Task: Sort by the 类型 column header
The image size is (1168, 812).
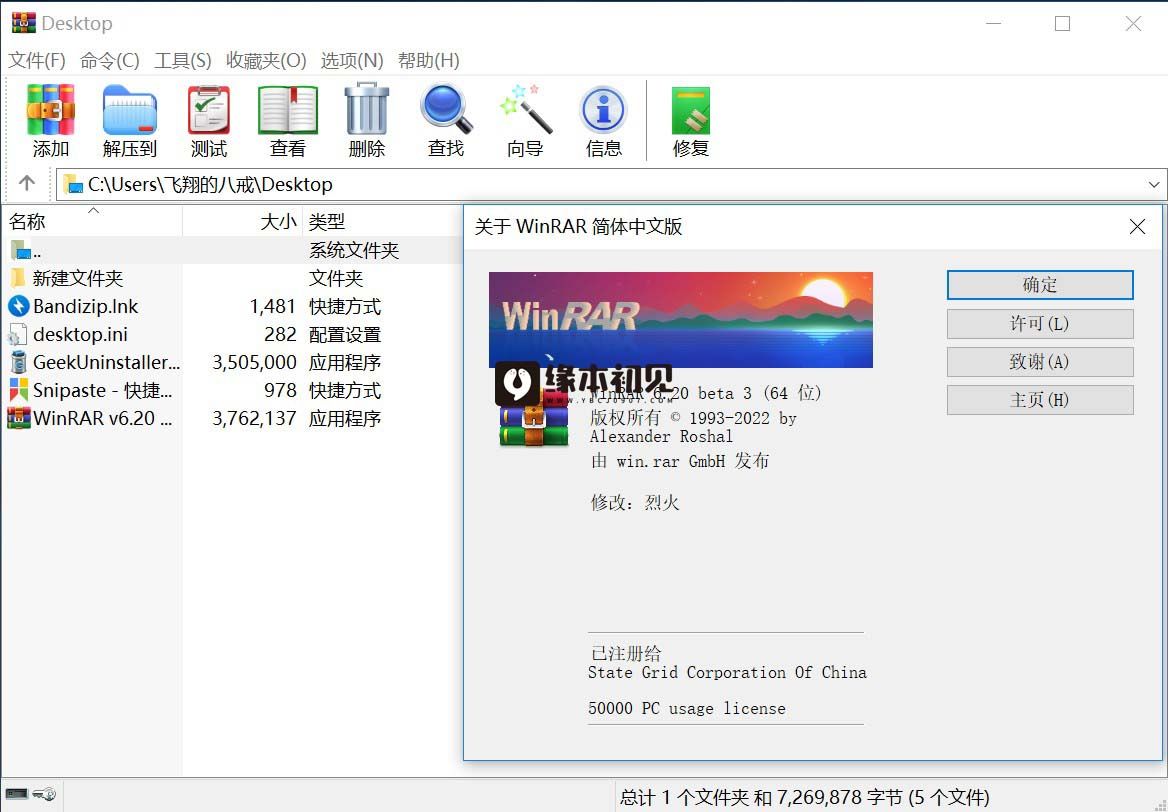Action: pos(382,221)
